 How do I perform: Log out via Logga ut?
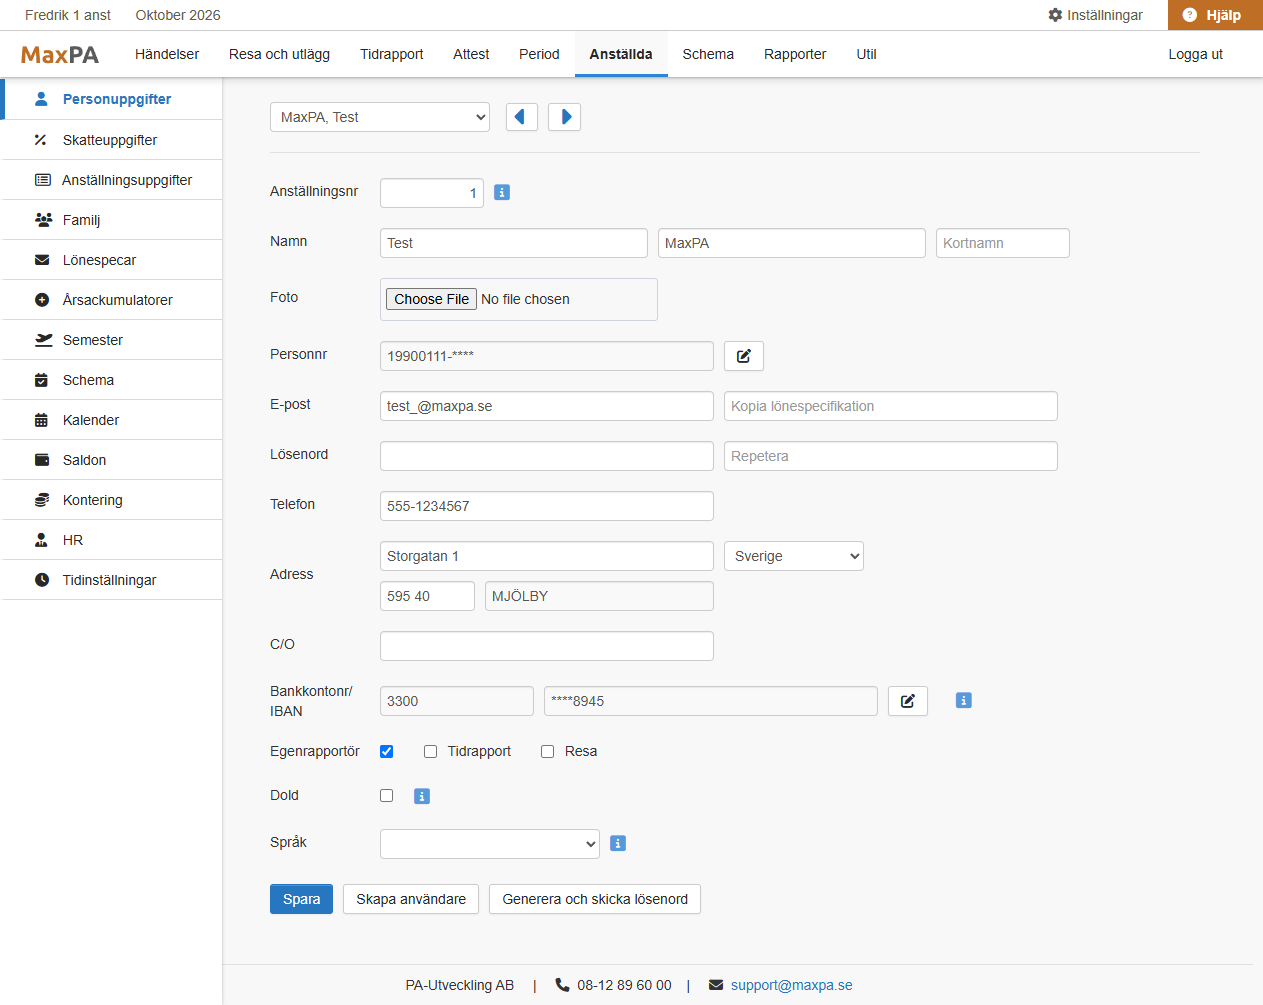coord(1196,54)
